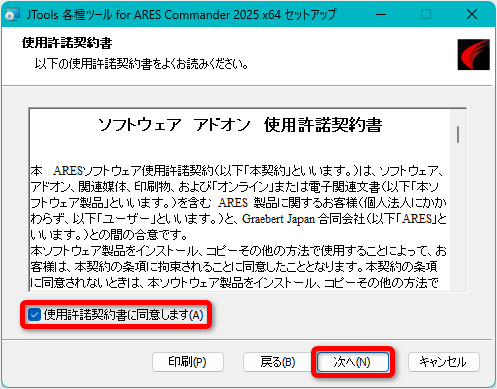
Task: Click the license text scrollbar thumb
Action: 458,135
